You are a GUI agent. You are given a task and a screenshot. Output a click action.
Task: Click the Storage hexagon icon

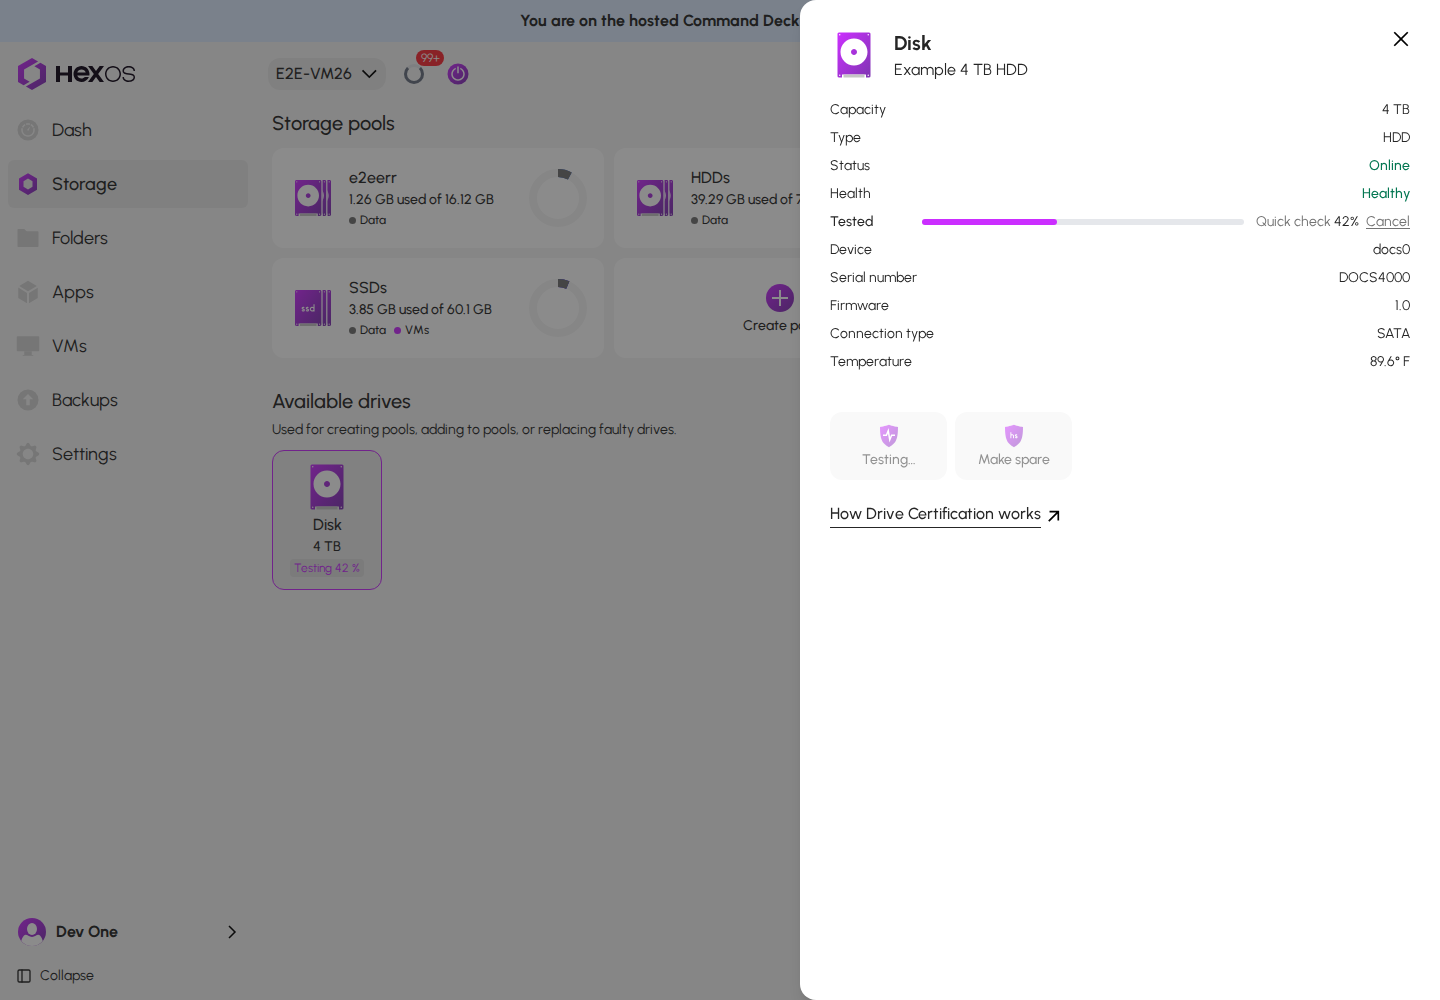(x=28, y=184)
